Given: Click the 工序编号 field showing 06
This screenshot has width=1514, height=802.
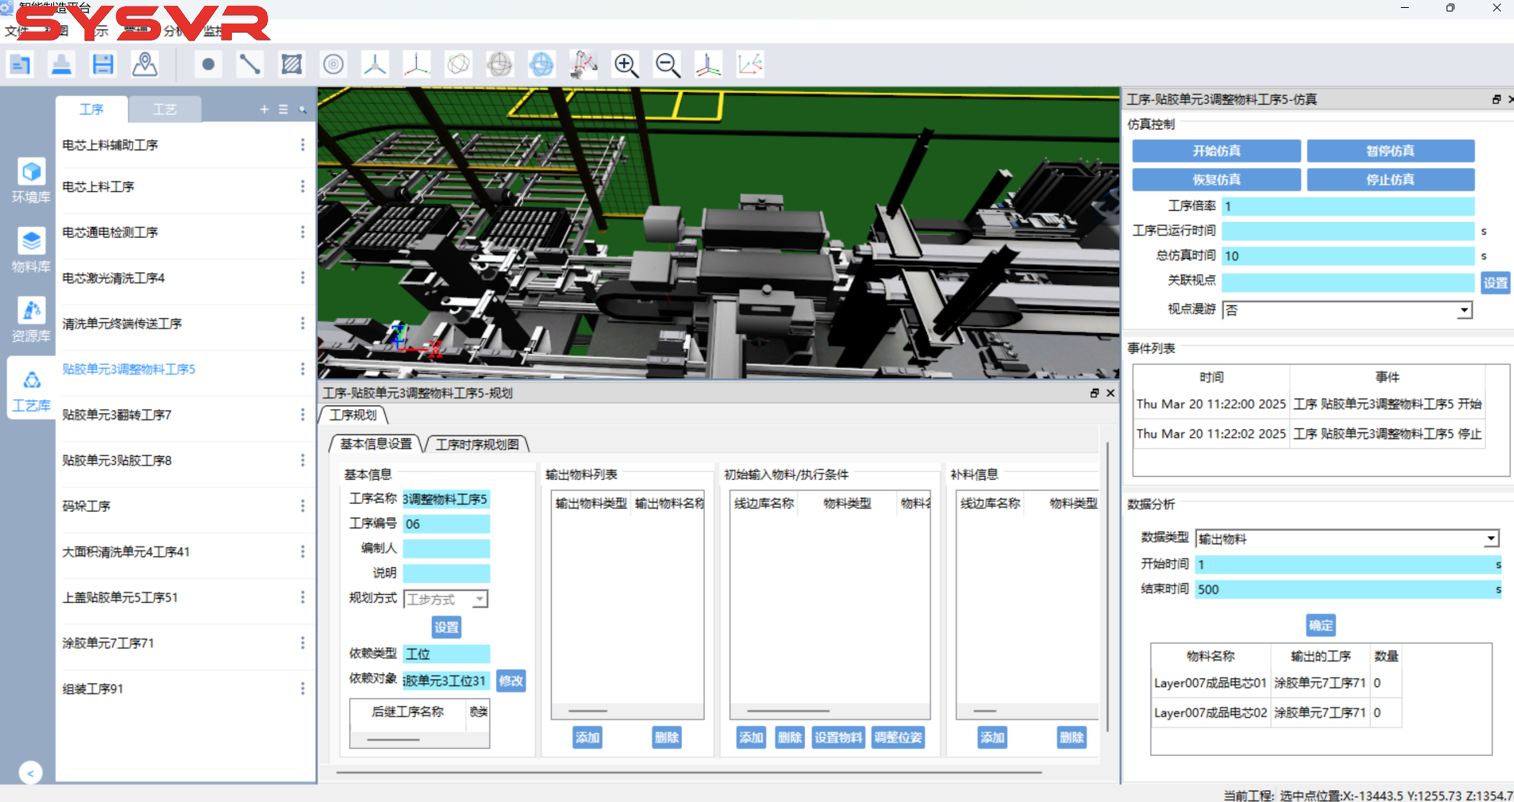Looking at the screenshot, I should click(x=446, y=524).
